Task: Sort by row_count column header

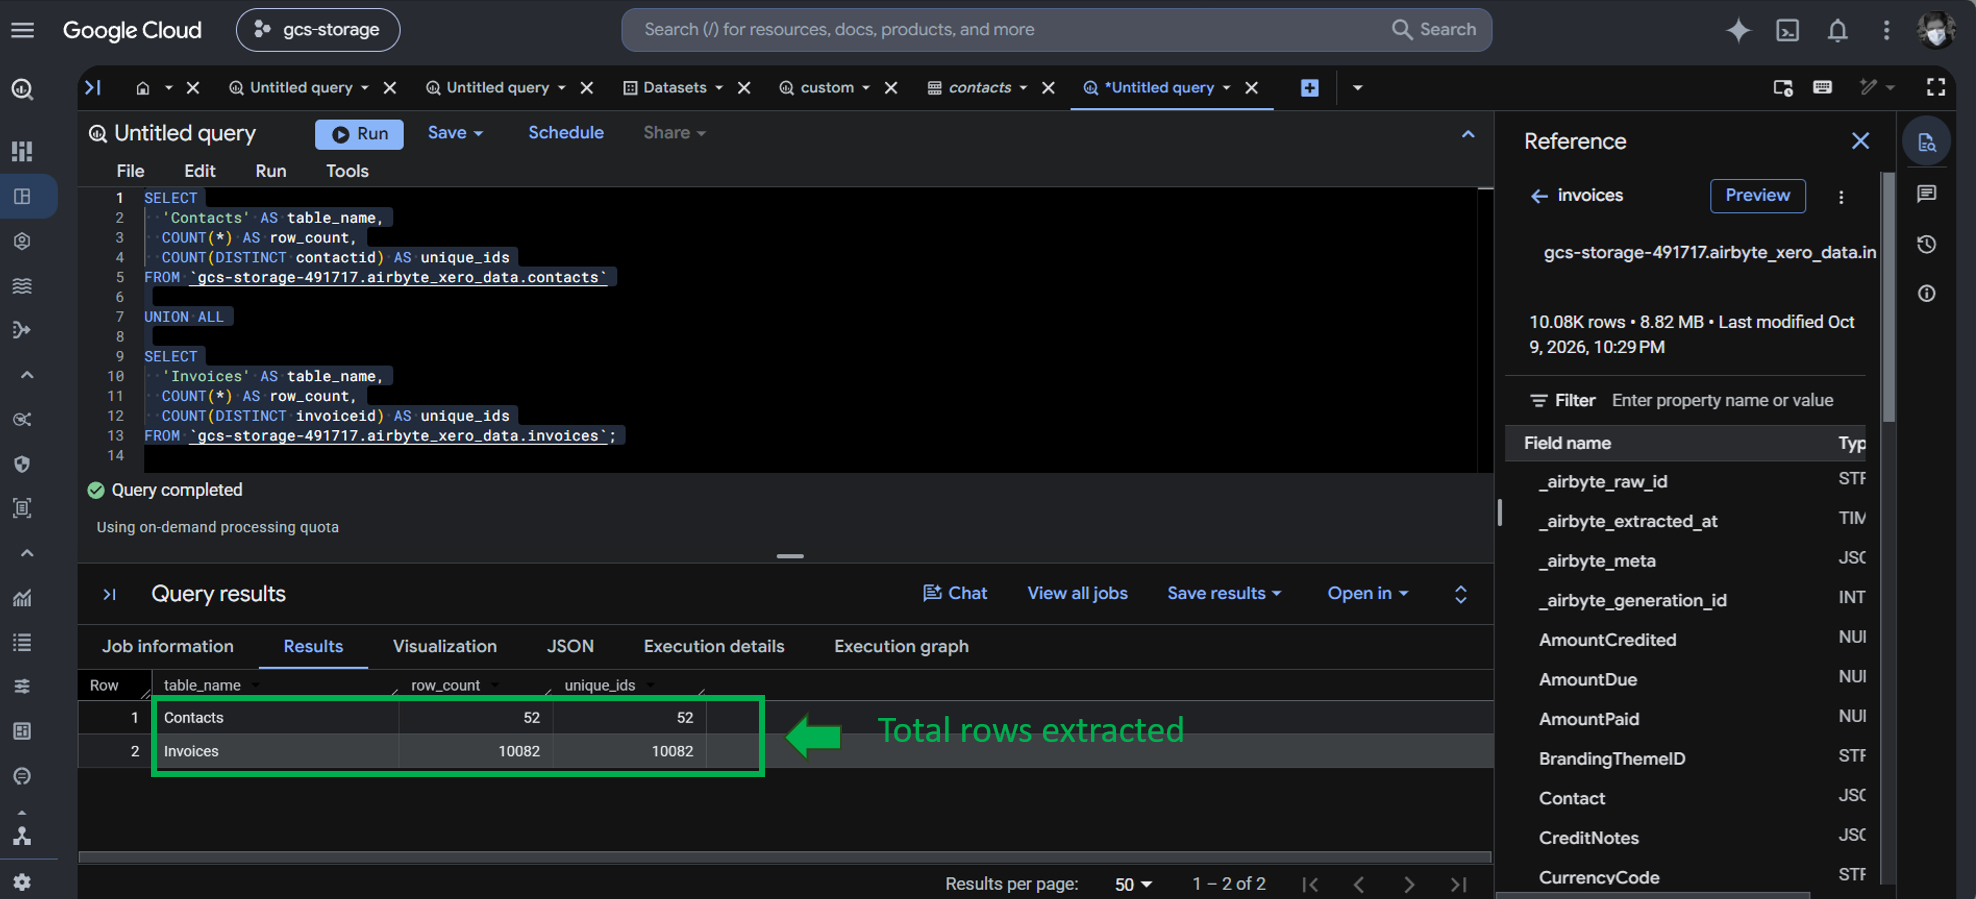Action: pyautogui.click(x=445, y=686)
